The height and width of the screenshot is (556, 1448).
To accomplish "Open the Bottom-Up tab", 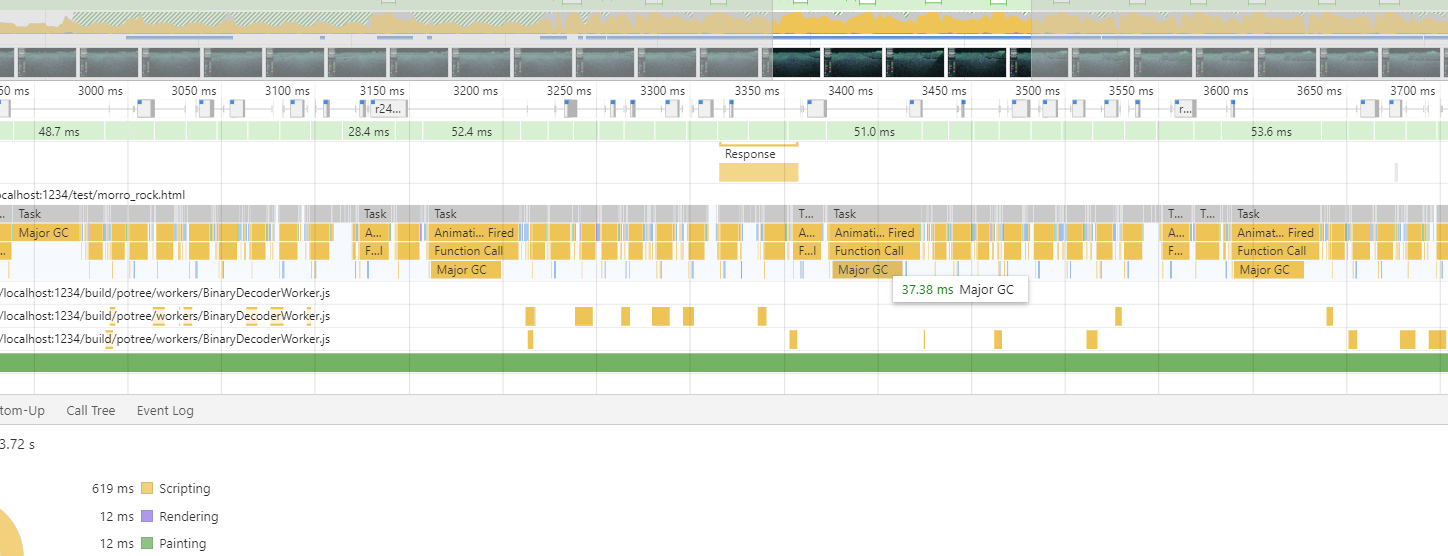I will [x=22, y=410].
